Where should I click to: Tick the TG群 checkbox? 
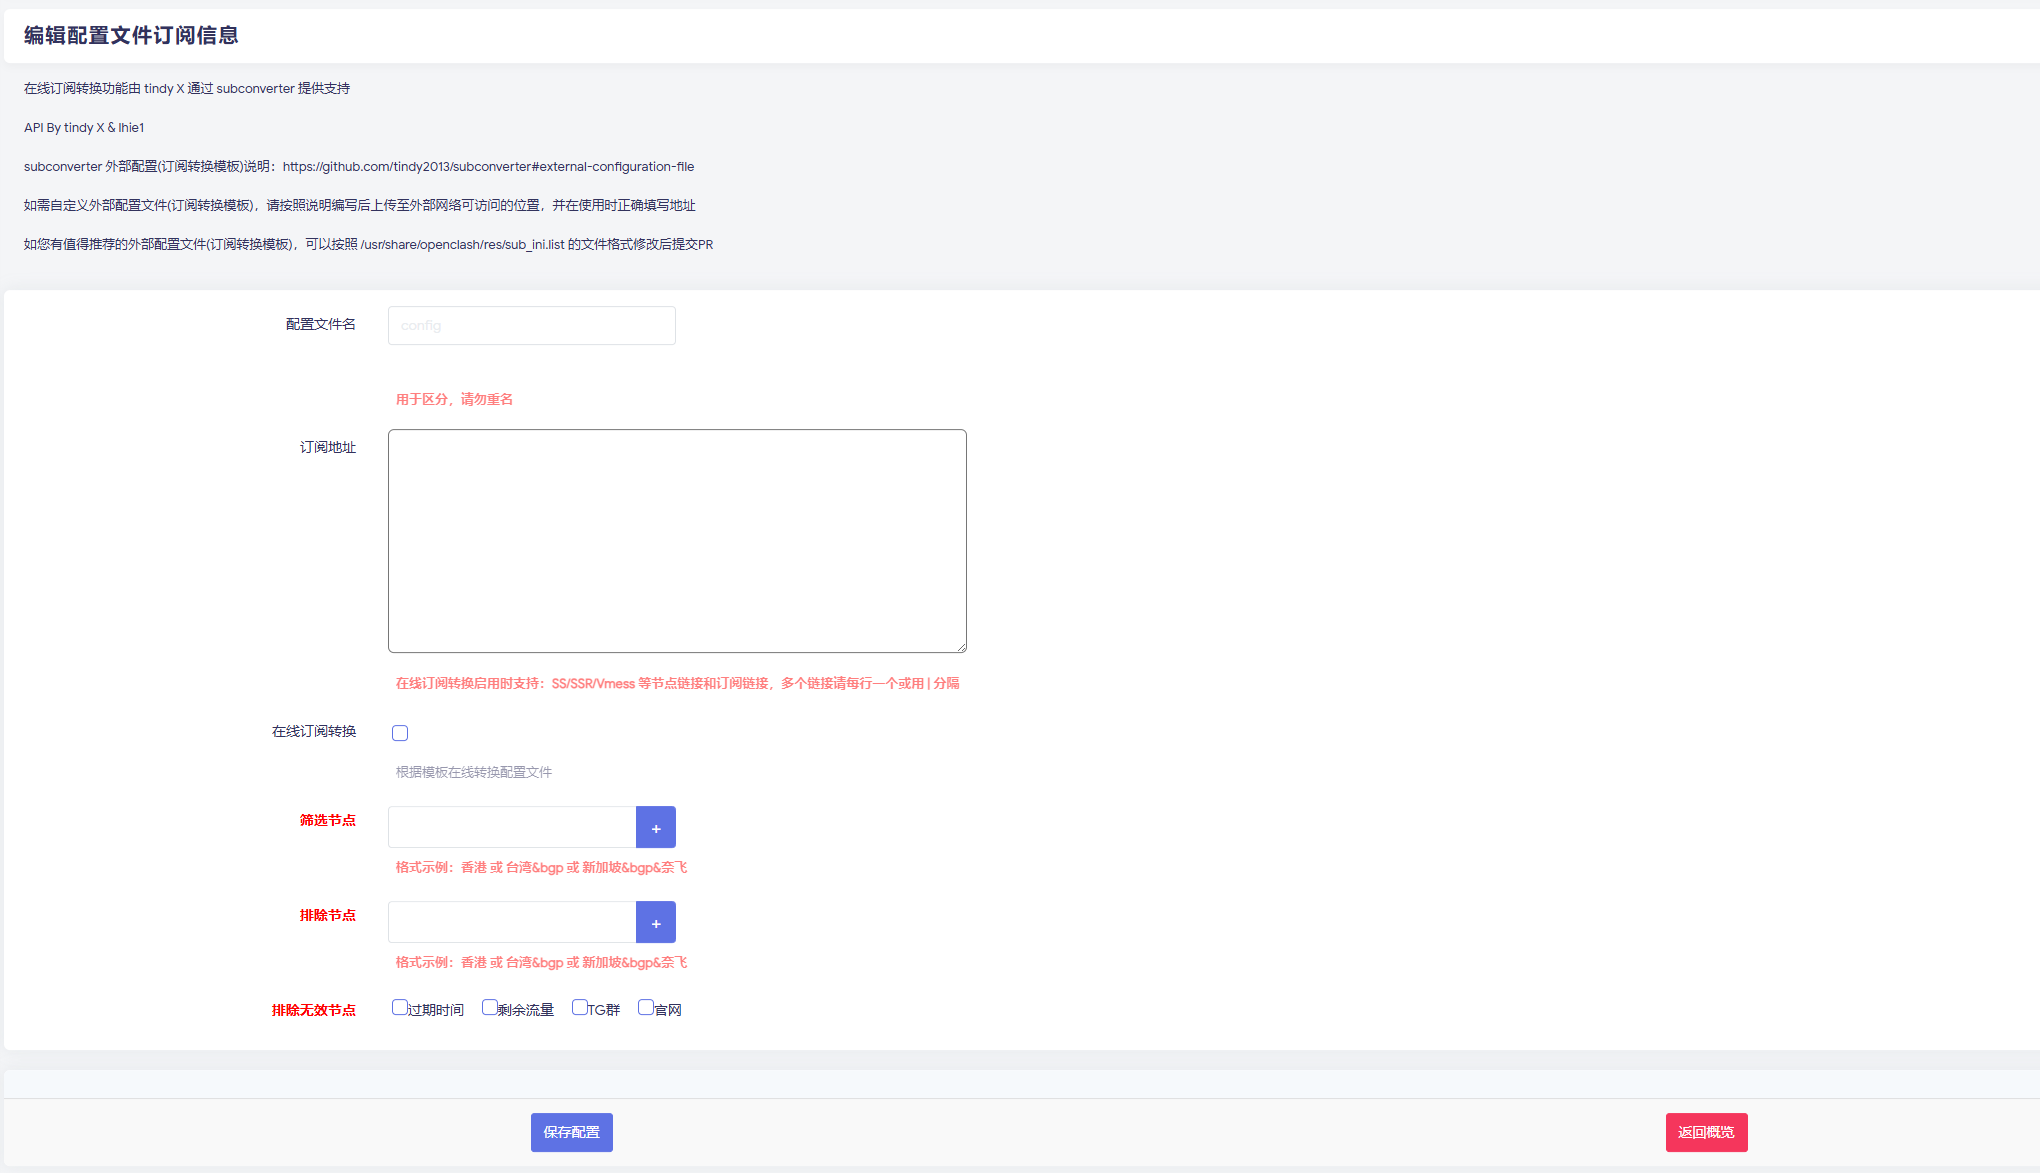579,1007
